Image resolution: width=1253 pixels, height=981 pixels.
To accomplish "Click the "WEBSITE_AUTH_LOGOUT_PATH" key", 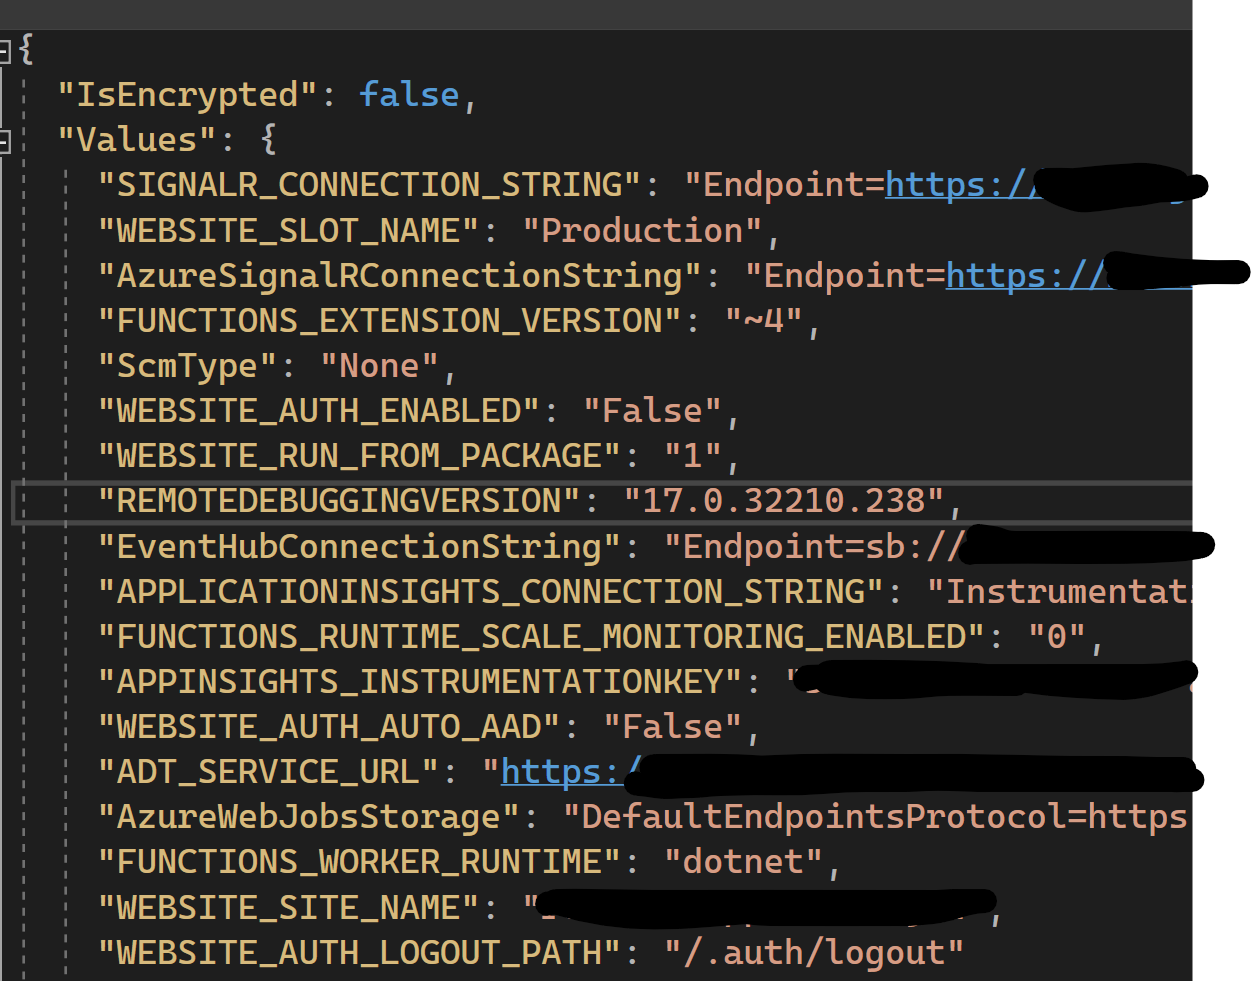I will [x=359, y=953].
